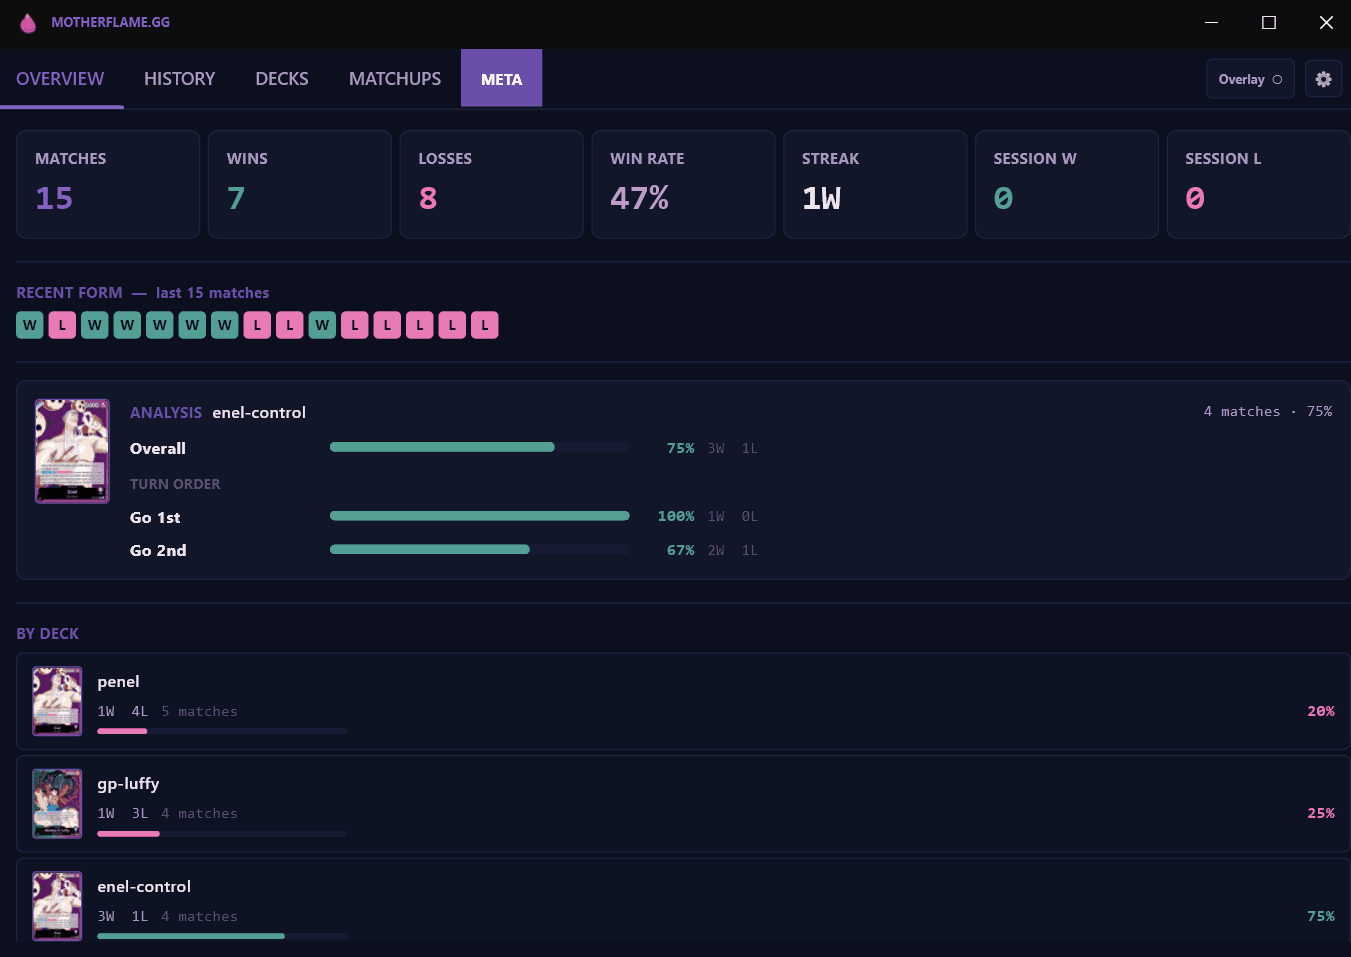This screenshot has width=1351, height=957.
Task: Click the STREAK 1W stat card
Action: [874, 184]
